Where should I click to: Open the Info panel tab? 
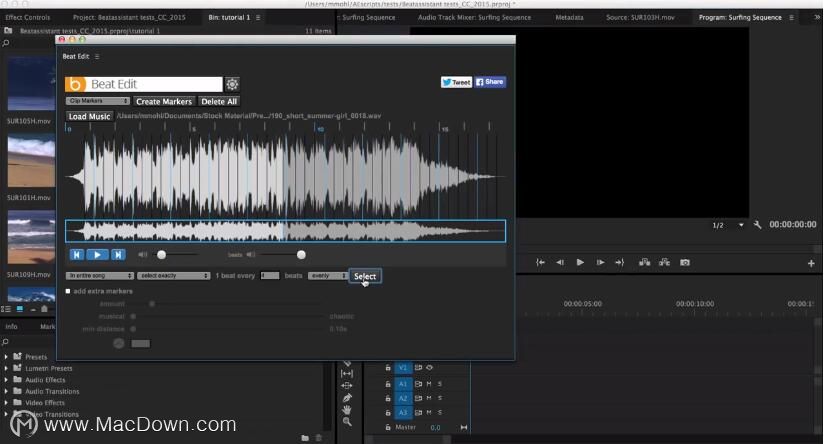coord(12,327)
